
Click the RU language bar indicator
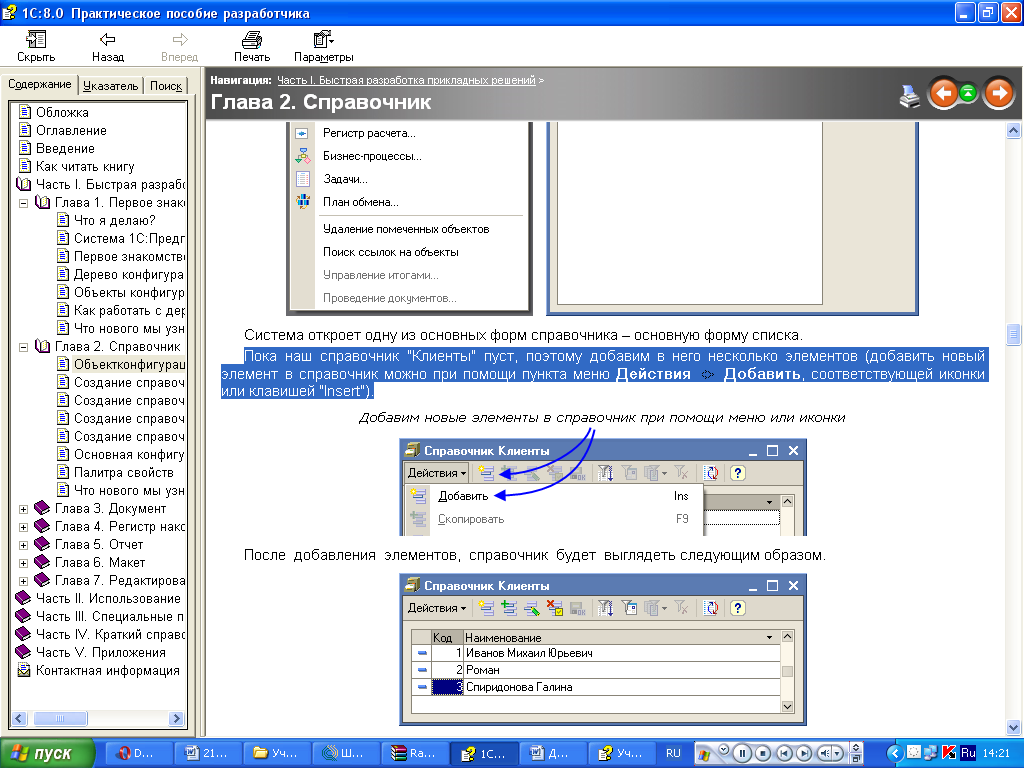click(673, 754)
